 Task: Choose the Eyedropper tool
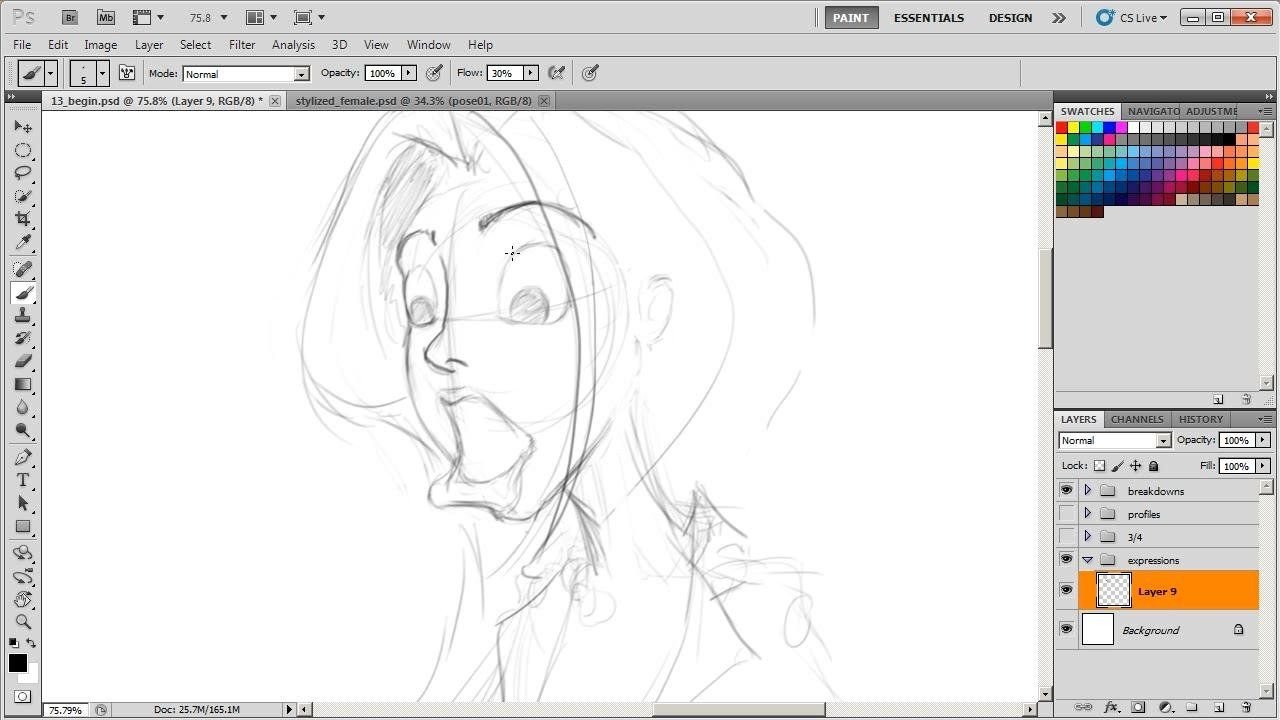23,243
